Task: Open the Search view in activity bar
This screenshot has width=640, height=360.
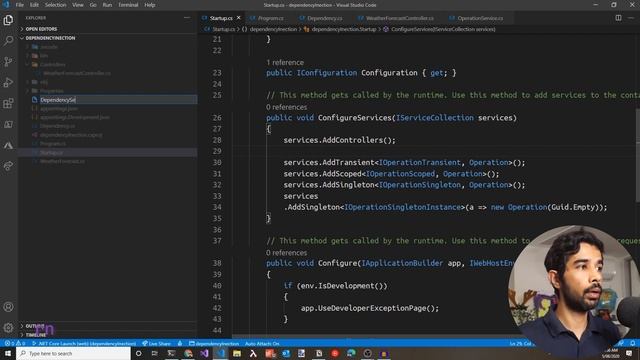Action: point(8,40)
